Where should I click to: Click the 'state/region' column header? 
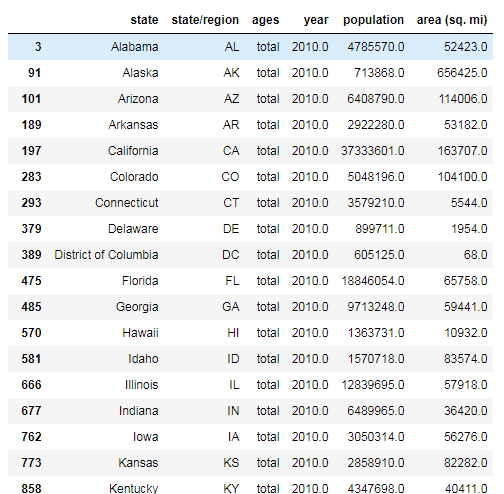205,20
